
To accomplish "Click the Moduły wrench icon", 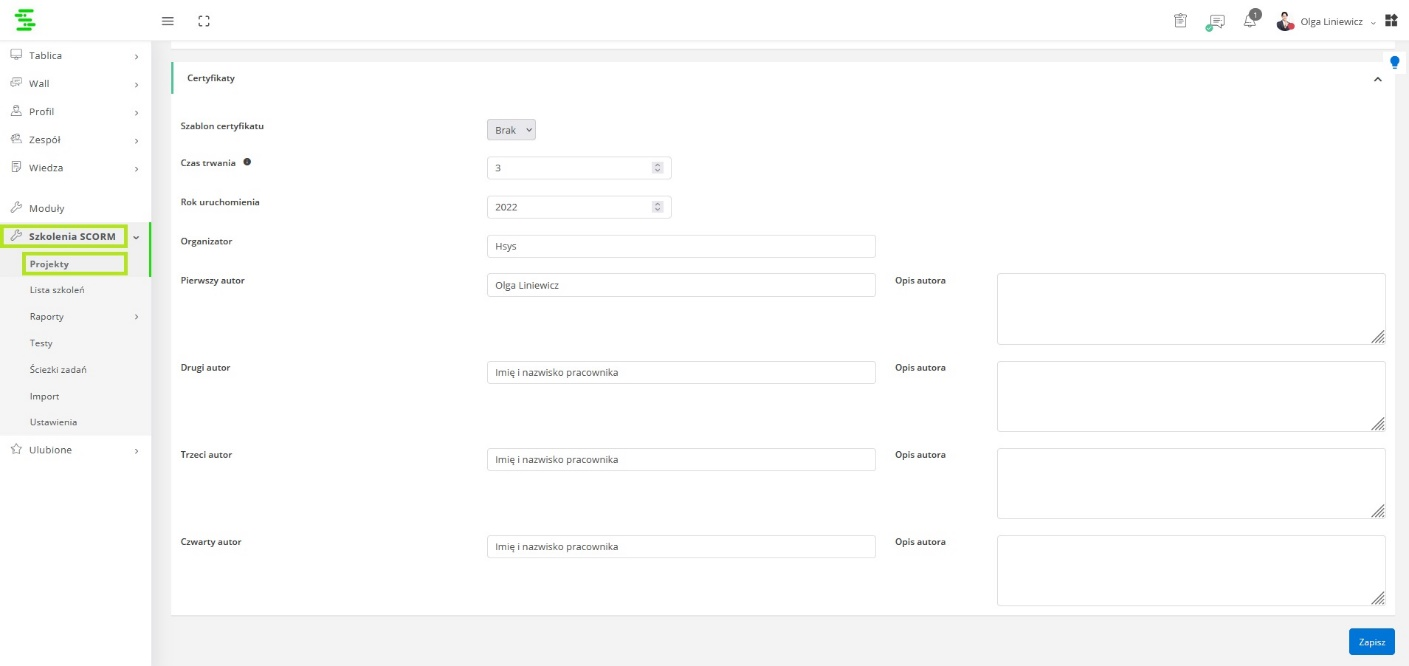I will coord(16,208).
